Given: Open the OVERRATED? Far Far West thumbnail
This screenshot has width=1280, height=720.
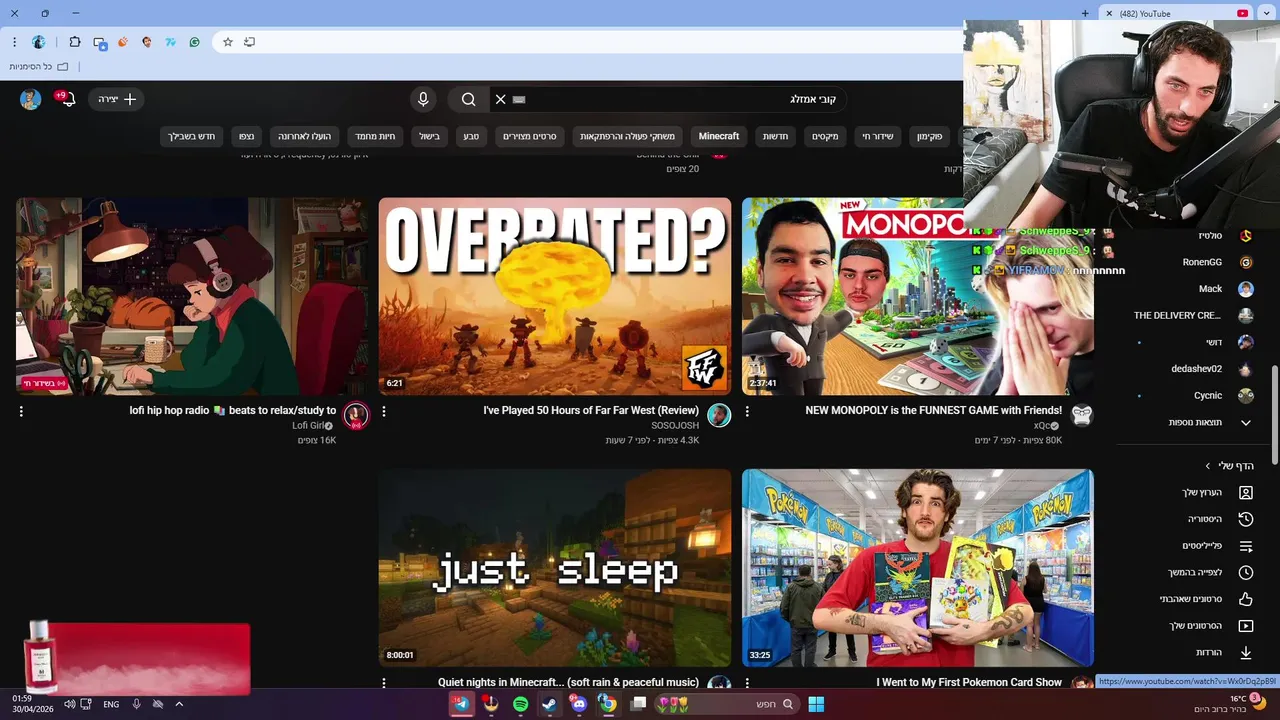Looking at the screenshot, I should point(555,296).
